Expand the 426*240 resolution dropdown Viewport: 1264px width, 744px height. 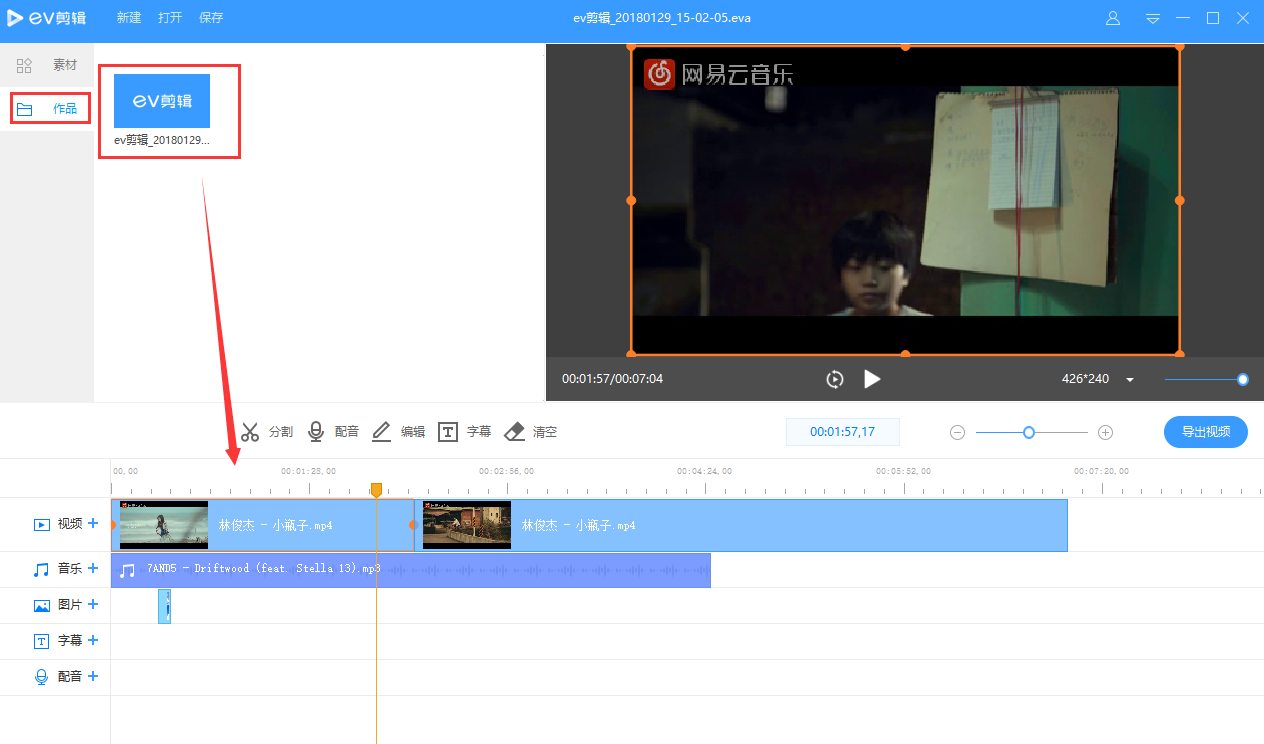(1130, 380)
